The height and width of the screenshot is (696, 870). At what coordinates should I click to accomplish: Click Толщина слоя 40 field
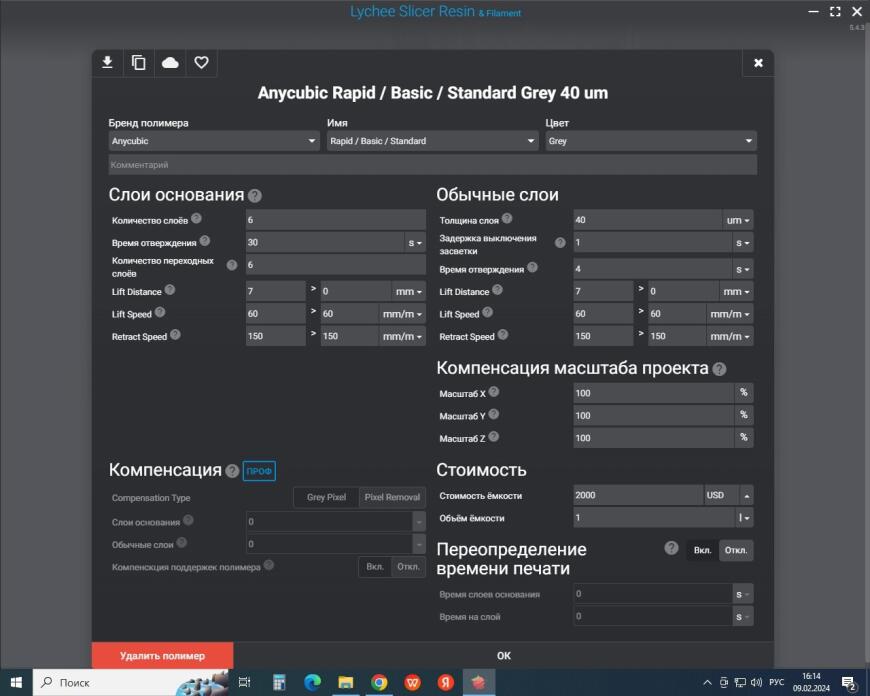648,220
